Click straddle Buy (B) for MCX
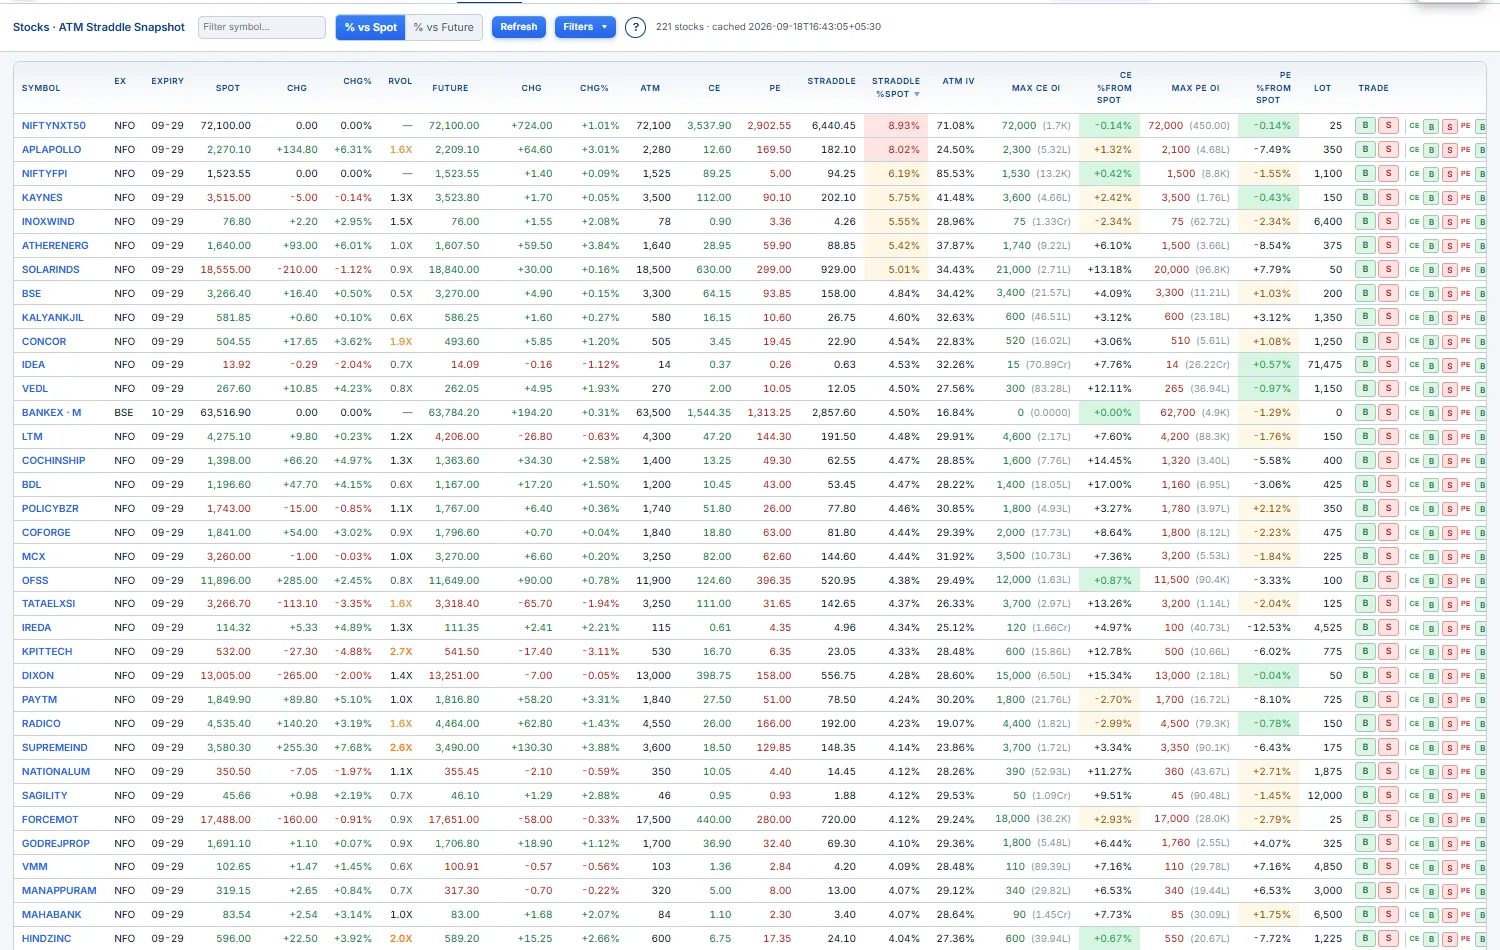 [1365, 556]
